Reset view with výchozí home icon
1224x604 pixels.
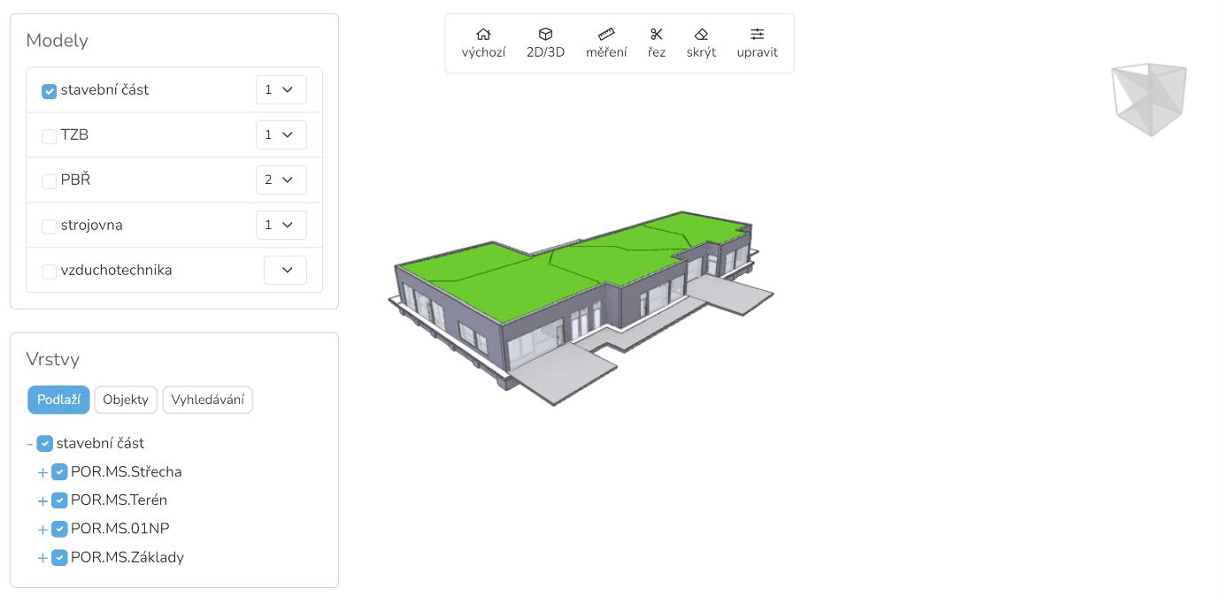(483, 43)
